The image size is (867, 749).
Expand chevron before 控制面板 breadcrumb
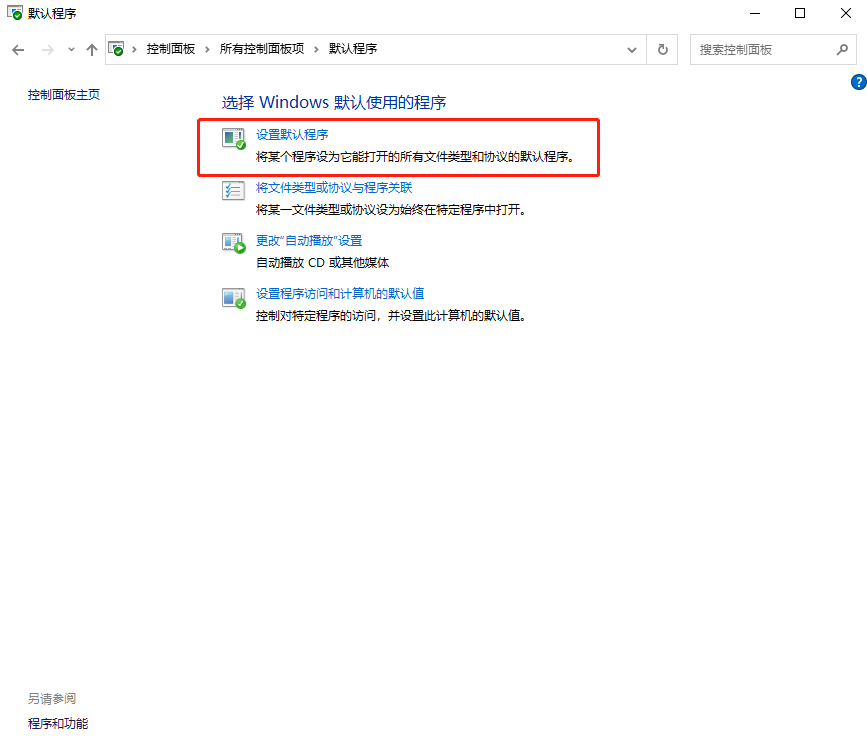click(134, 49)
